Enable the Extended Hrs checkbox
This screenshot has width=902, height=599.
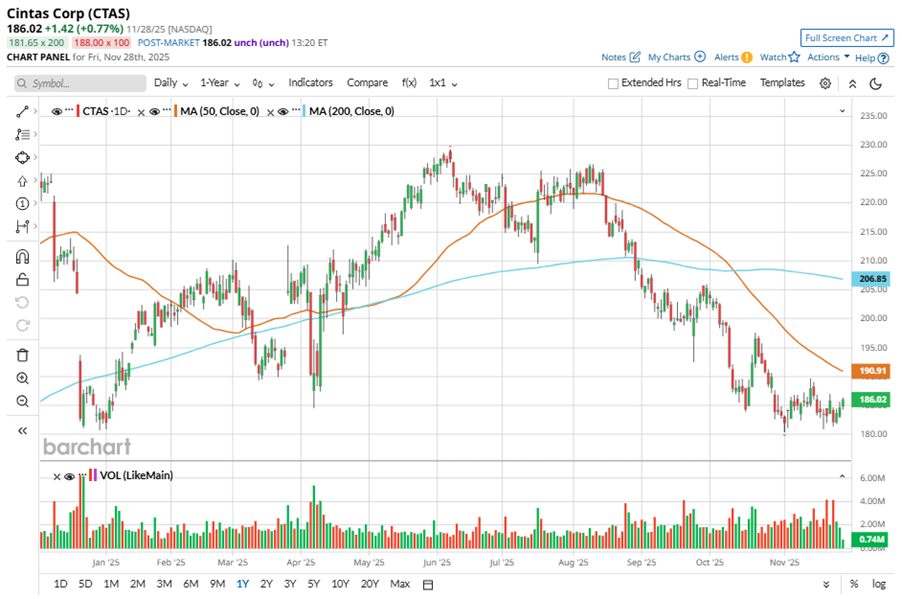point(613,83)
